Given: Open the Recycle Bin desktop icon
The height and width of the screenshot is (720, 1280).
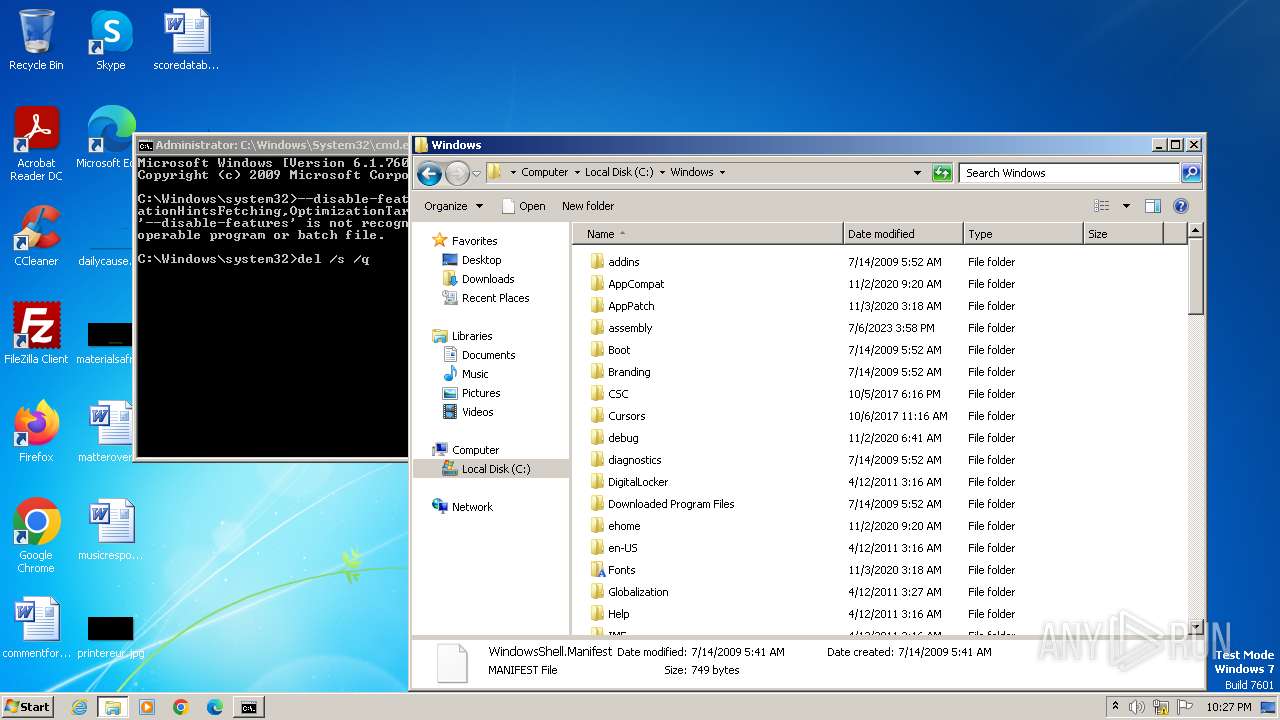Looking at the screenshot, I should coord(36,40).
